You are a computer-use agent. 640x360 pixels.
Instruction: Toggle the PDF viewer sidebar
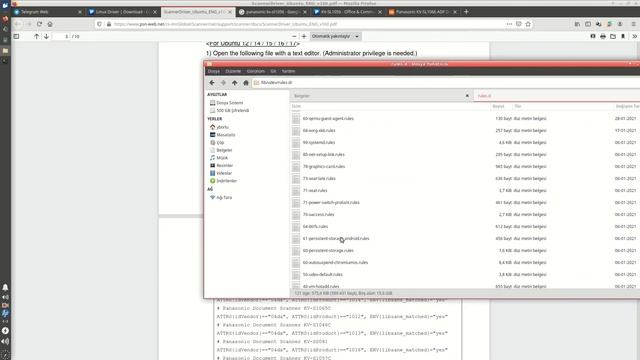16,36
